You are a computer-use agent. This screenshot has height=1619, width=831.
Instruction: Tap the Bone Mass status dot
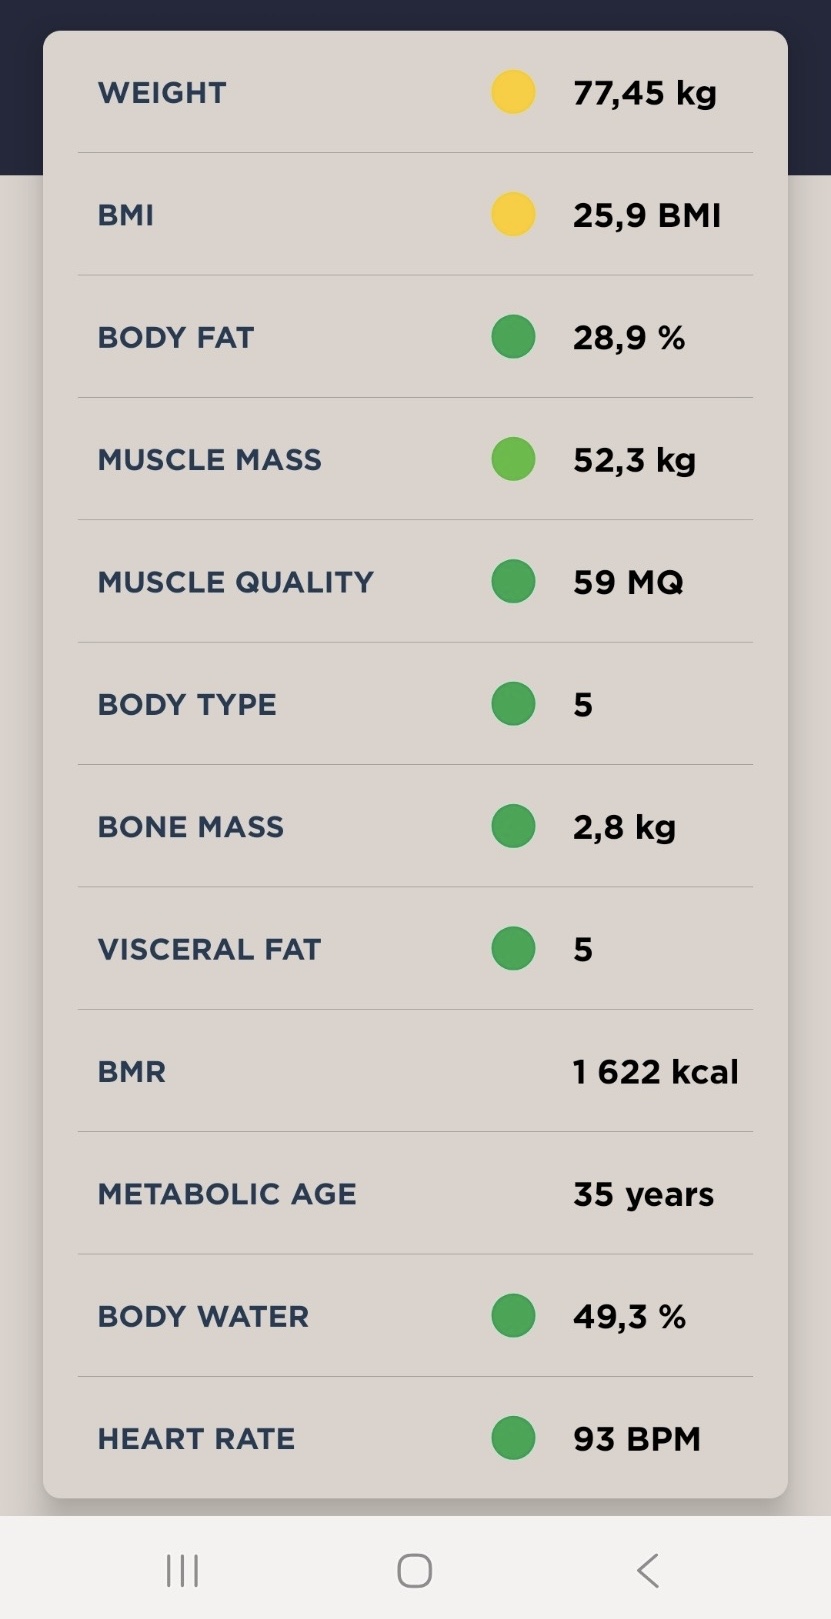[513, 826]
